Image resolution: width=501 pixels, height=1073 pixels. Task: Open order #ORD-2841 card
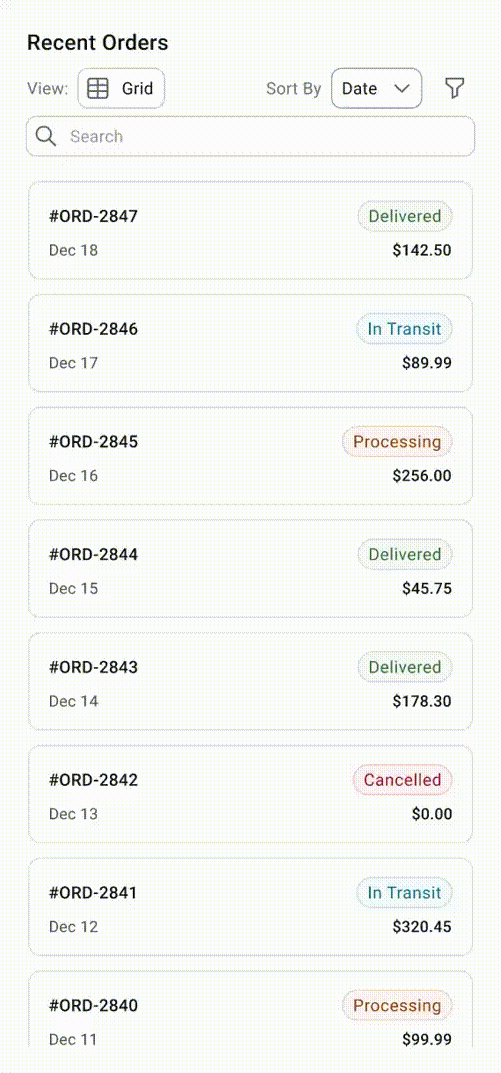(250, 907)
